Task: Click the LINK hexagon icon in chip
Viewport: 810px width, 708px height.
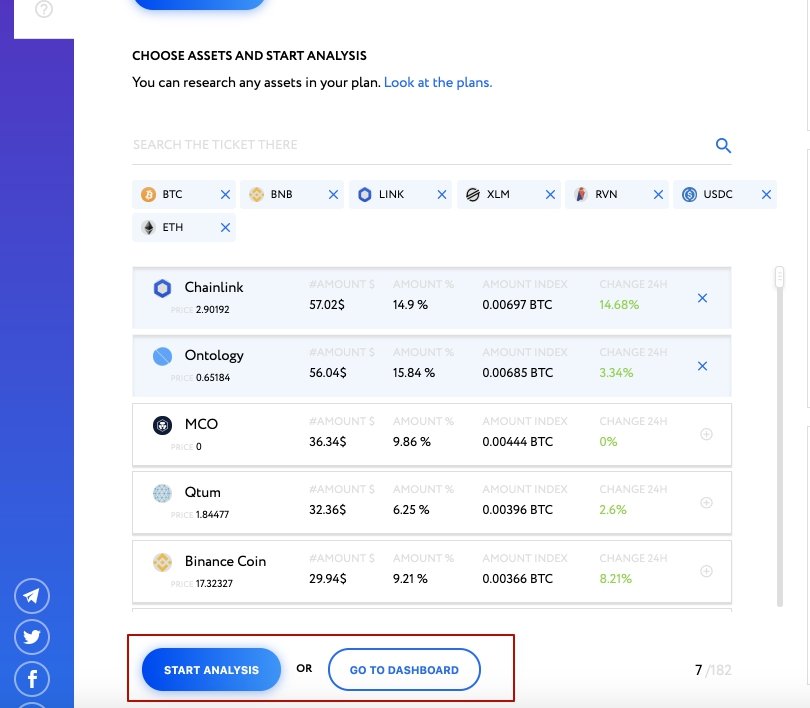Action: point(365,195)
